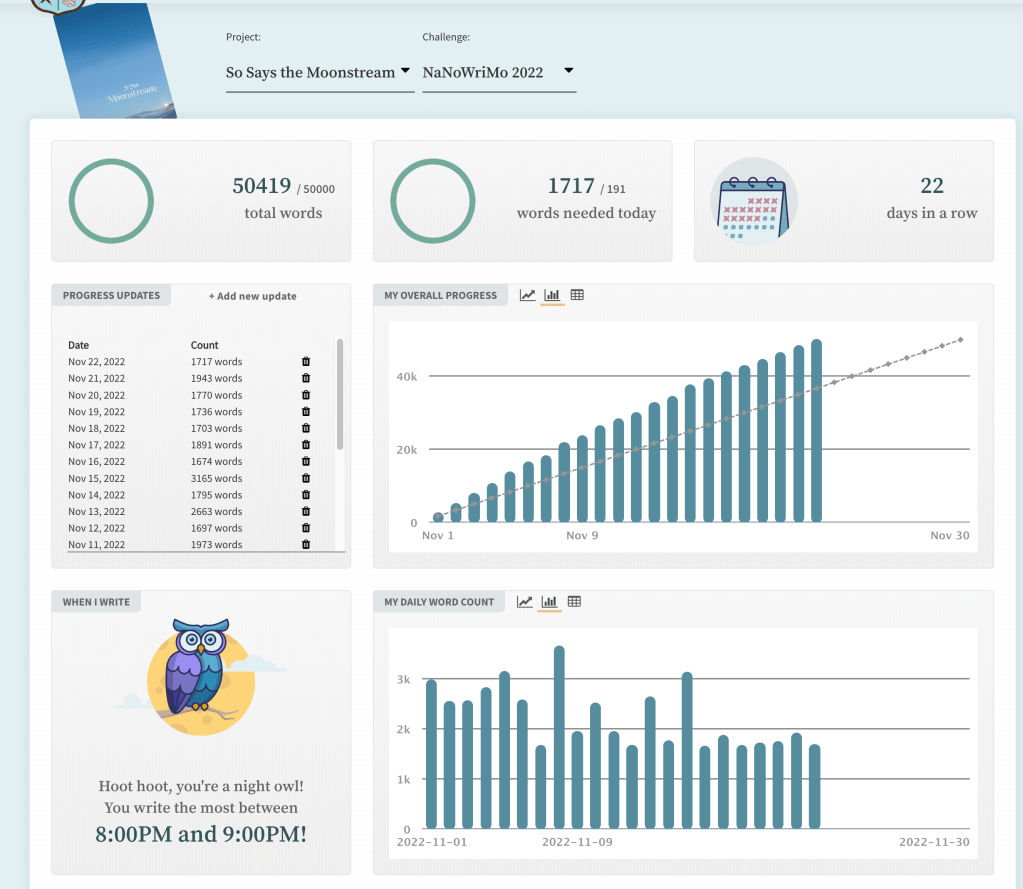This screenshot has width=1023, height=889.
Task: Show daily word count as line chart
Action: coord(525,601)
